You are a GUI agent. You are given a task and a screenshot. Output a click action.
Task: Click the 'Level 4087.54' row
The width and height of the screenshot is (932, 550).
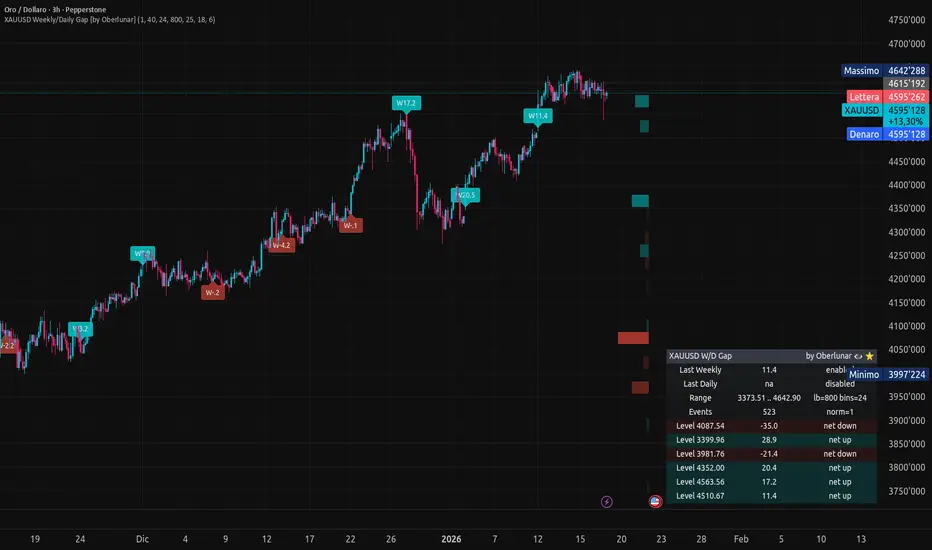pyautogui.click(x=771, y=426)
